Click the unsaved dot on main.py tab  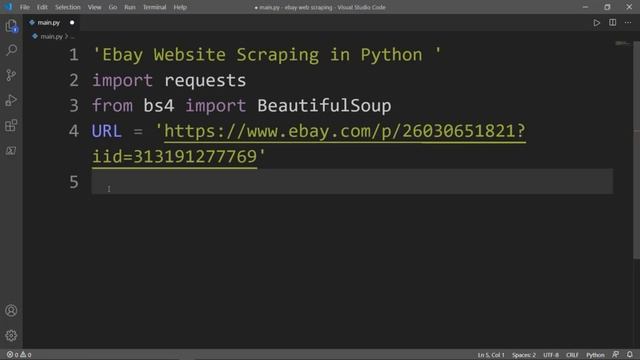pos(72,23)
